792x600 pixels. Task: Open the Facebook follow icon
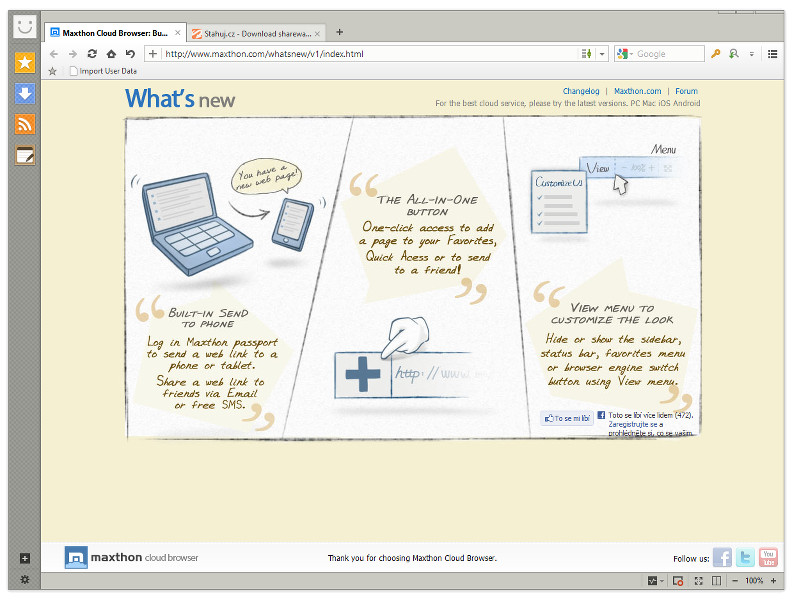coord(722,558)
